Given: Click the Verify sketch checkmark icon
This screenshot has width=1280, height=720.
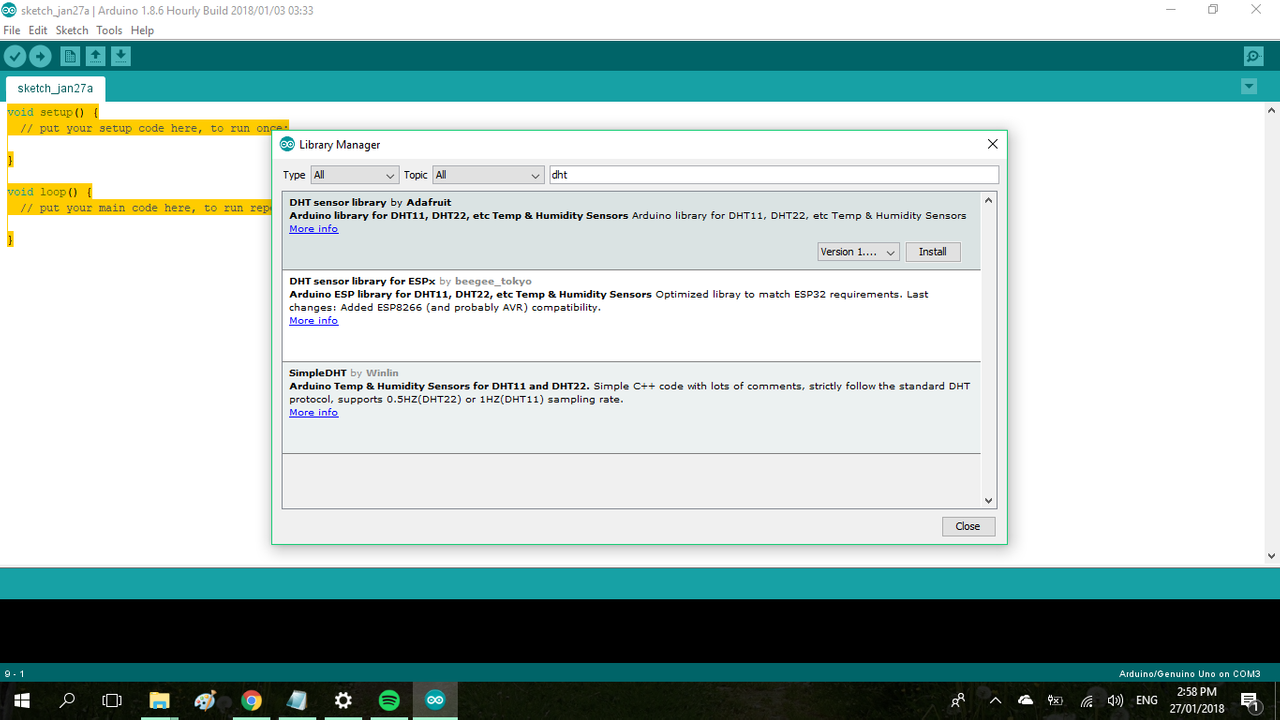Looking at the screenshot, I should click(15, 57).
